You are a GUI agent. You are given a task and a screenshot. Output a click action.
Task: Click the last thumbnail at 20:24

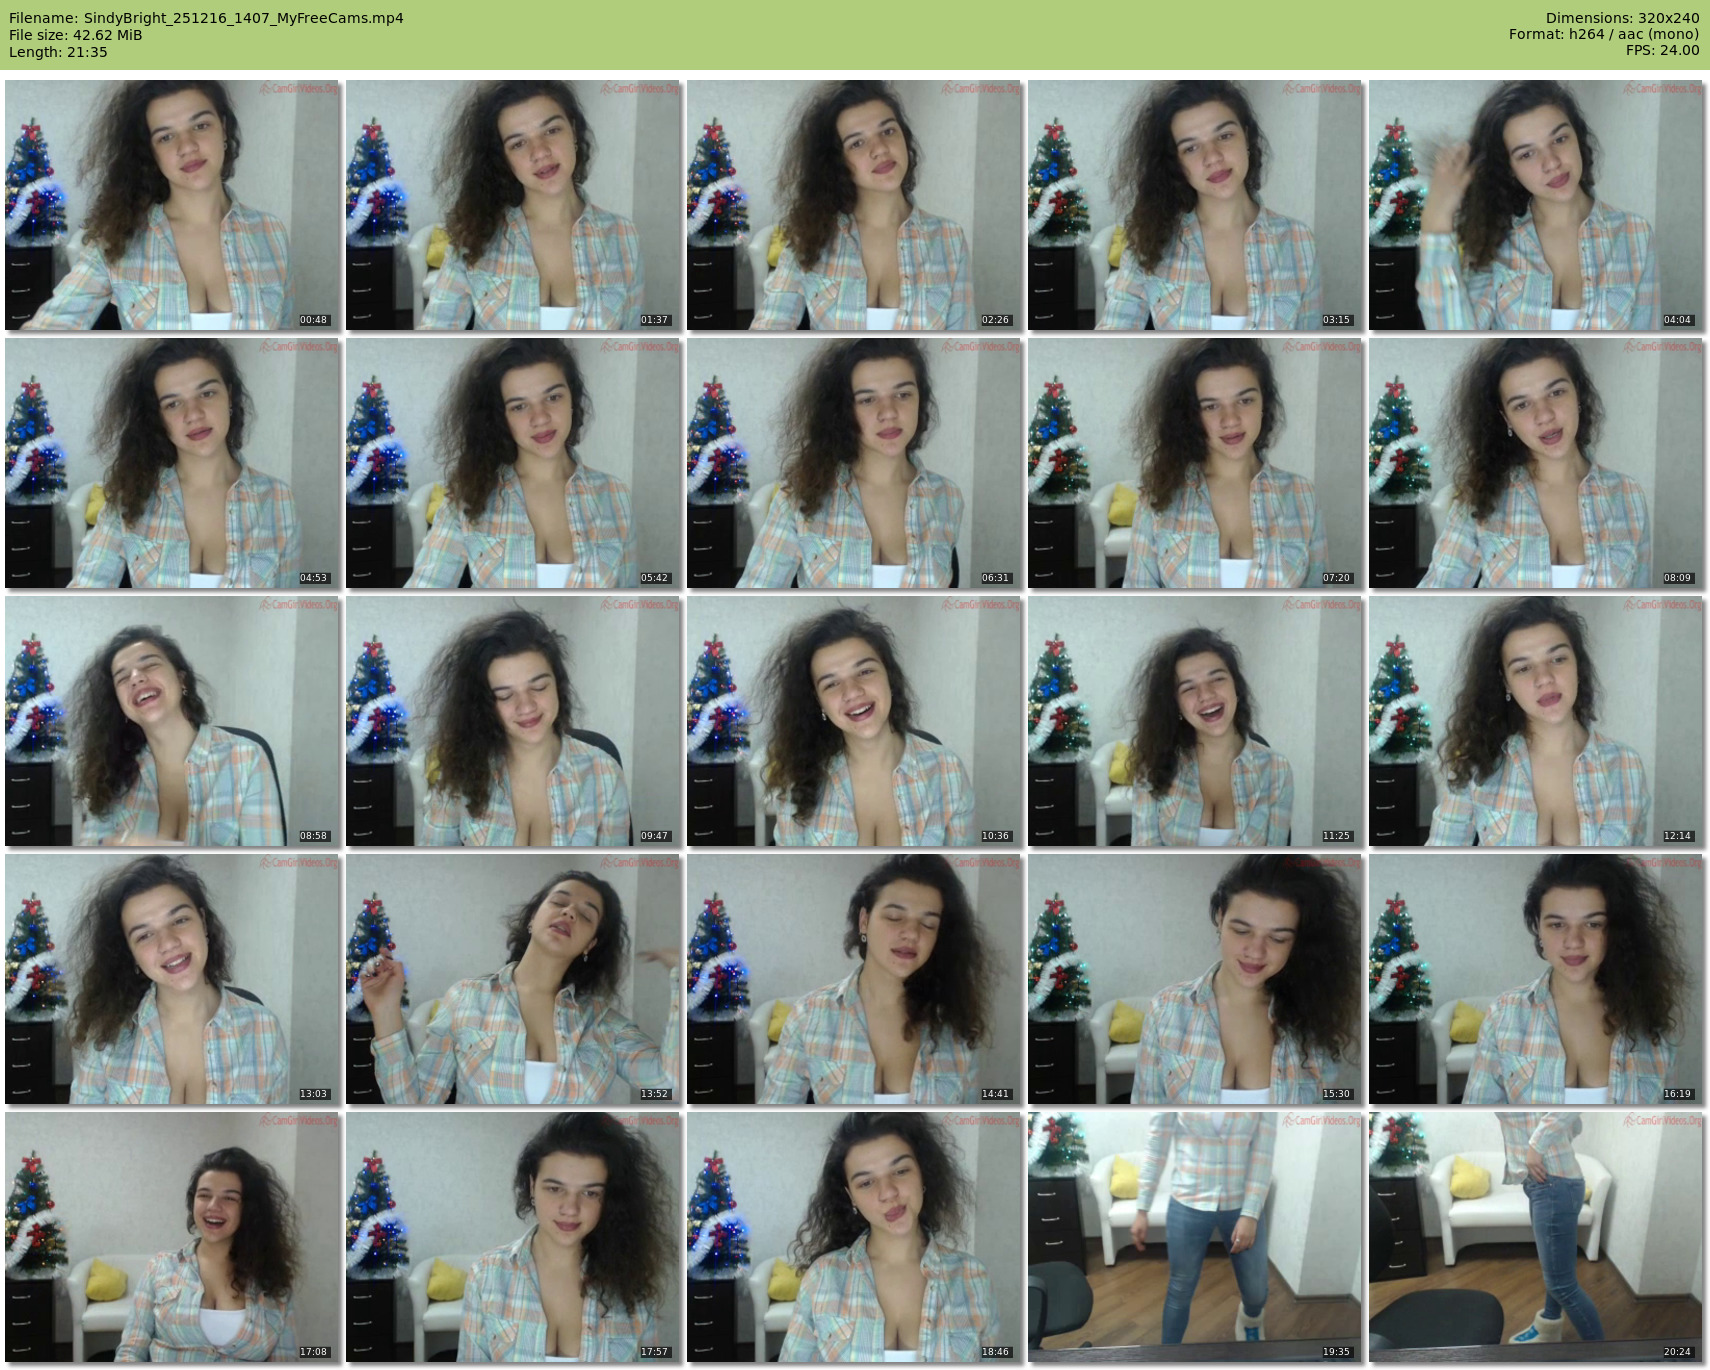(x=1536, y=1237)
